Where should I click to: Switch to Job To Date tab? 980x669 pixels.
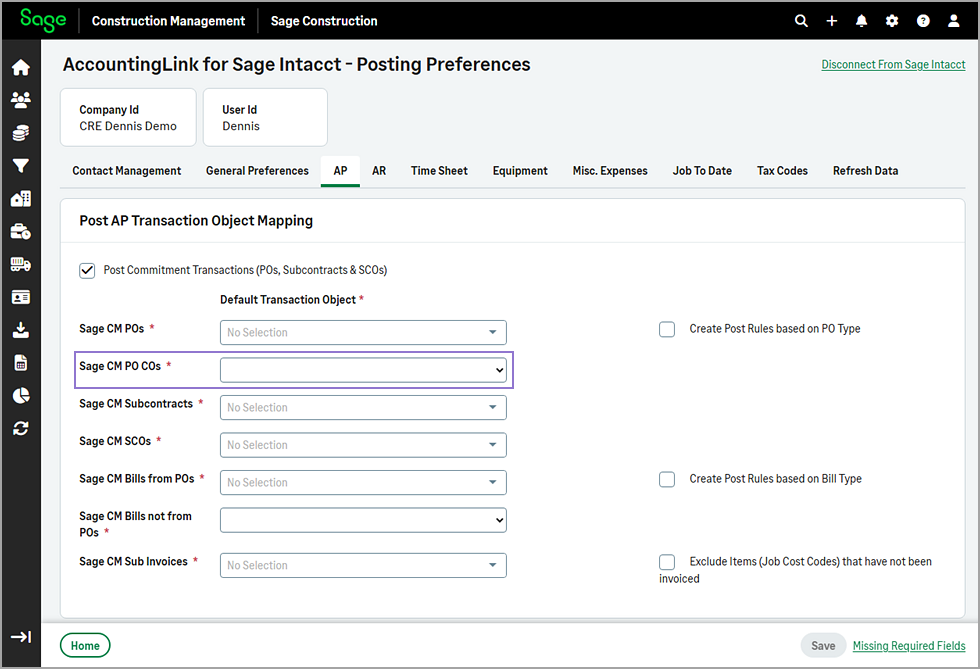(702, 171)
